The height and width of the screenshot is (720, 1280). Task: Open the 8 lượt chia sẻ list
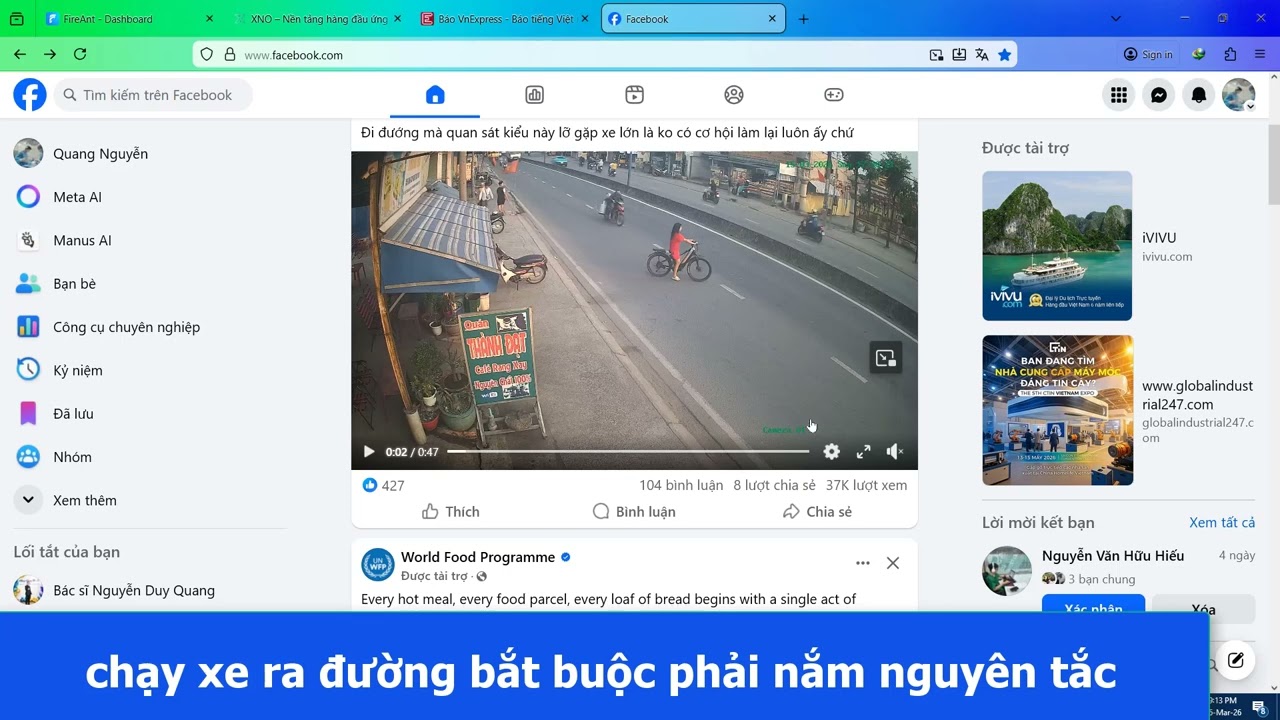[x=774, y=485]
